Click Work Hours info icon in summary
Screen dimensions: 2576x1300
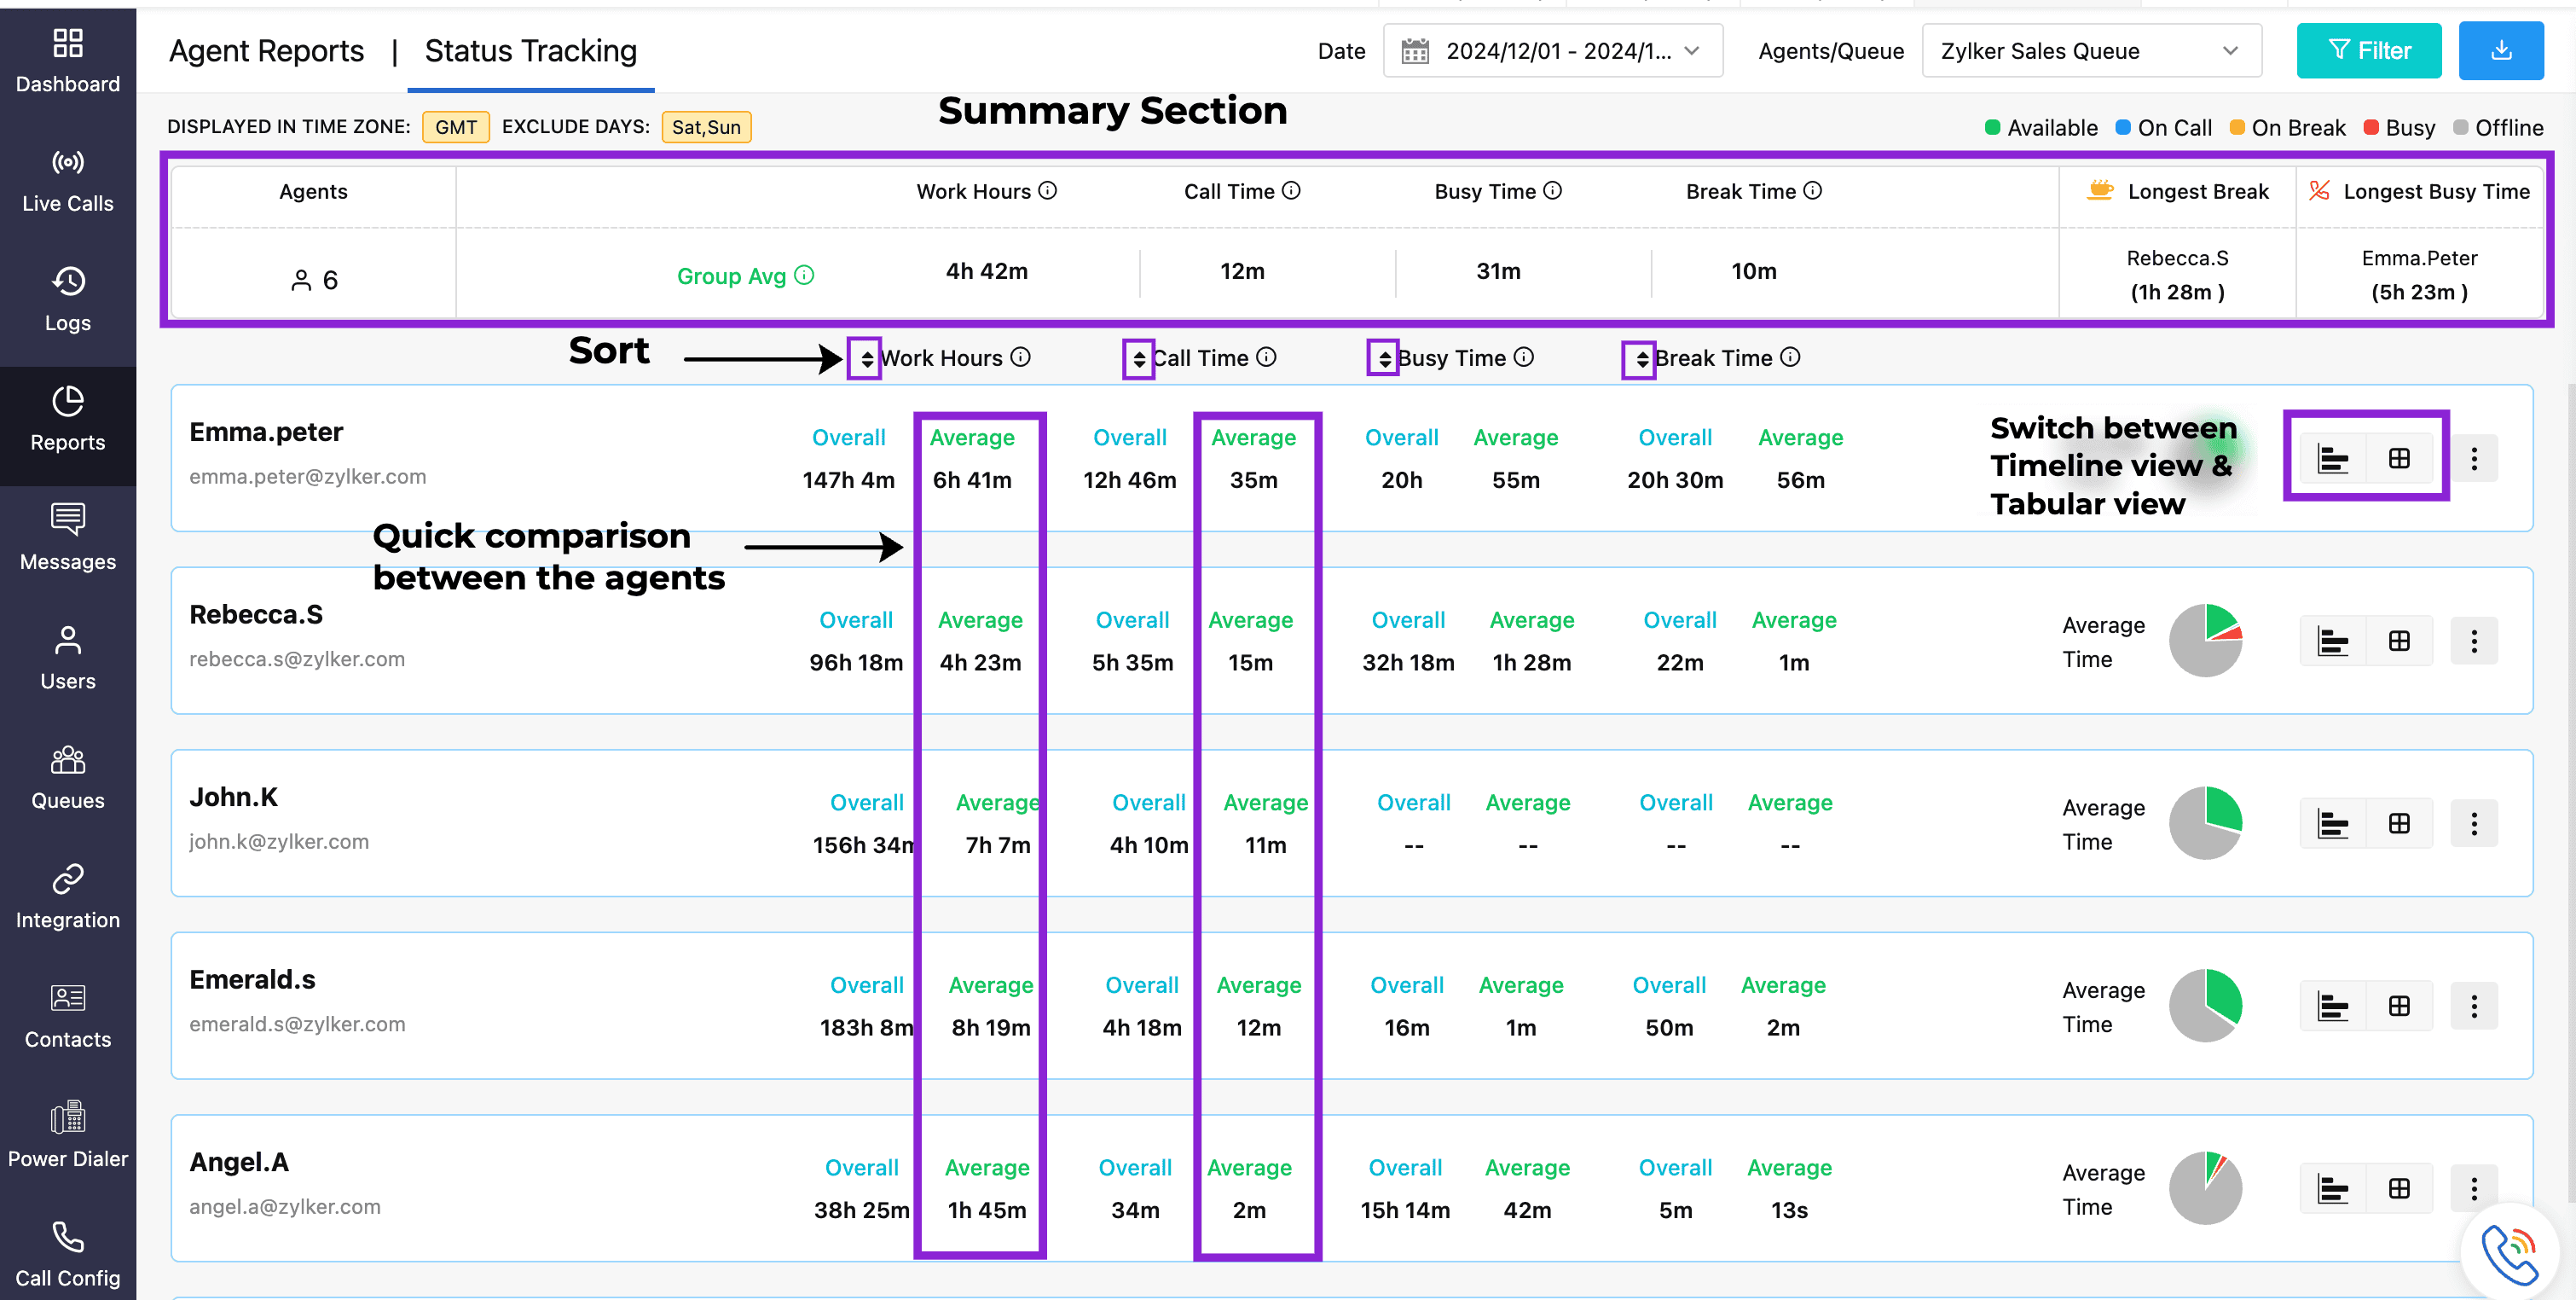tap(1047, 191)
